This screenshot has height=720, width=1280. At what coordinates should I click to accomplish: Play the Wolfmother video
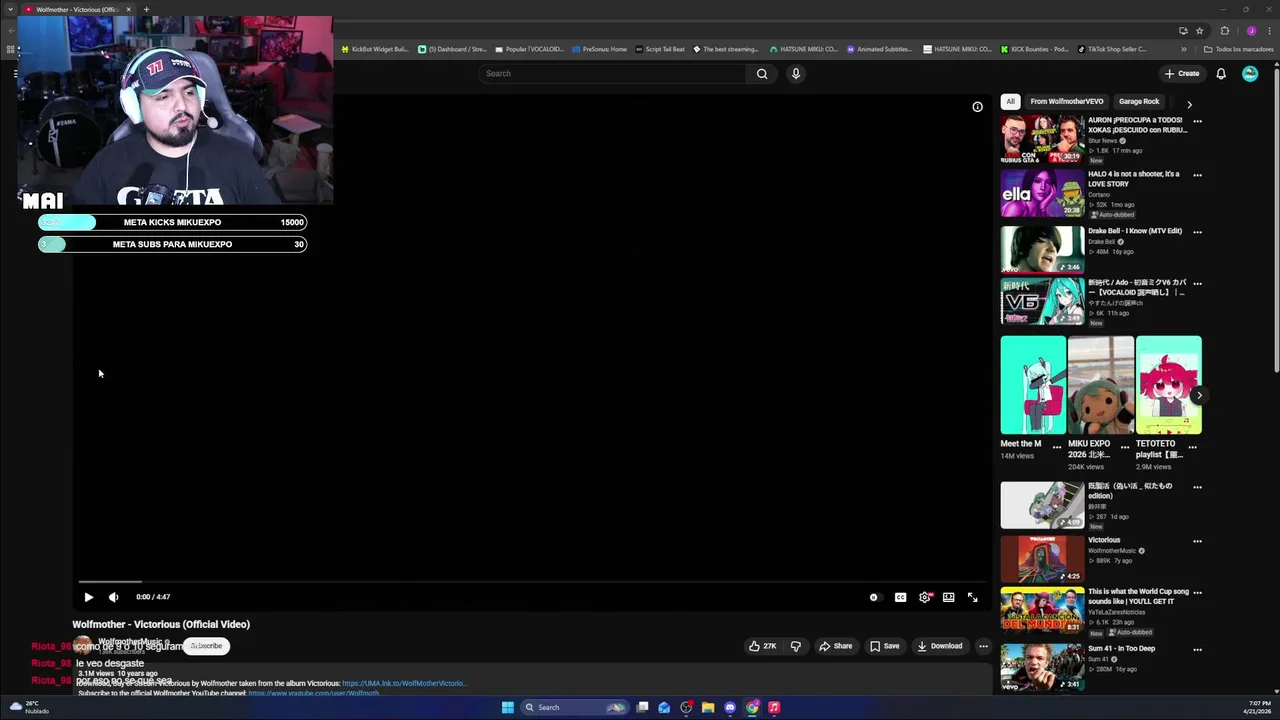(88, 597)
